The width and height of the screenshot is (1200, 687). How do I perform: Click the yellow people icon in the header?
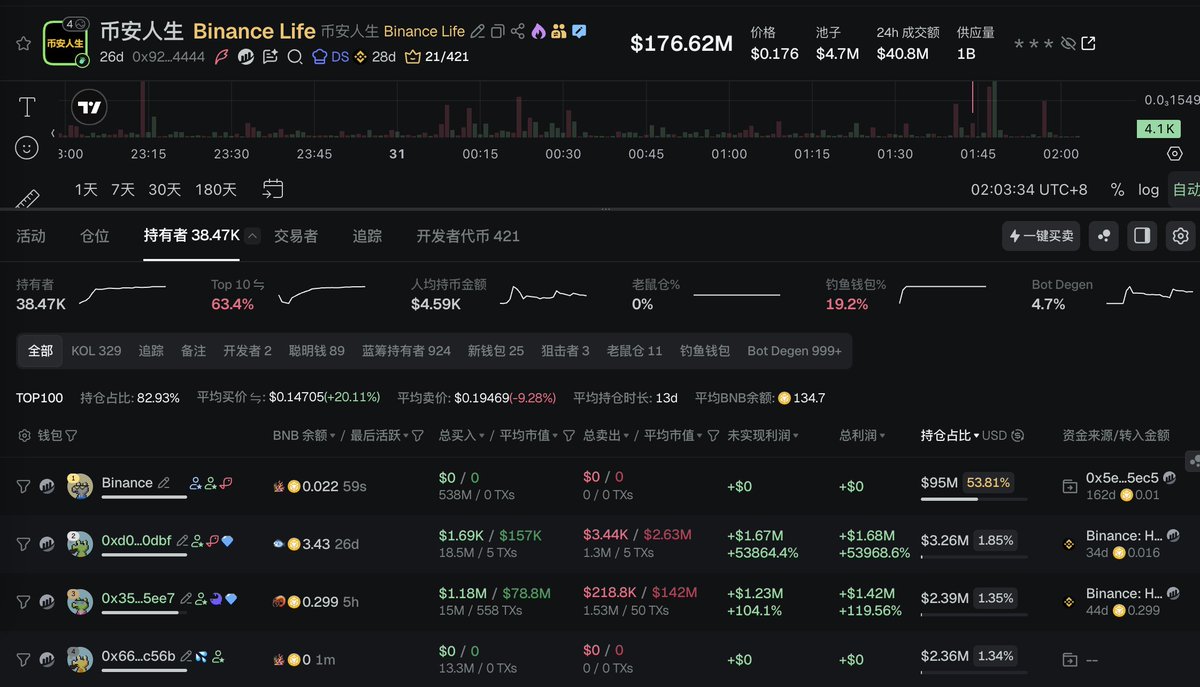[558, 32]
